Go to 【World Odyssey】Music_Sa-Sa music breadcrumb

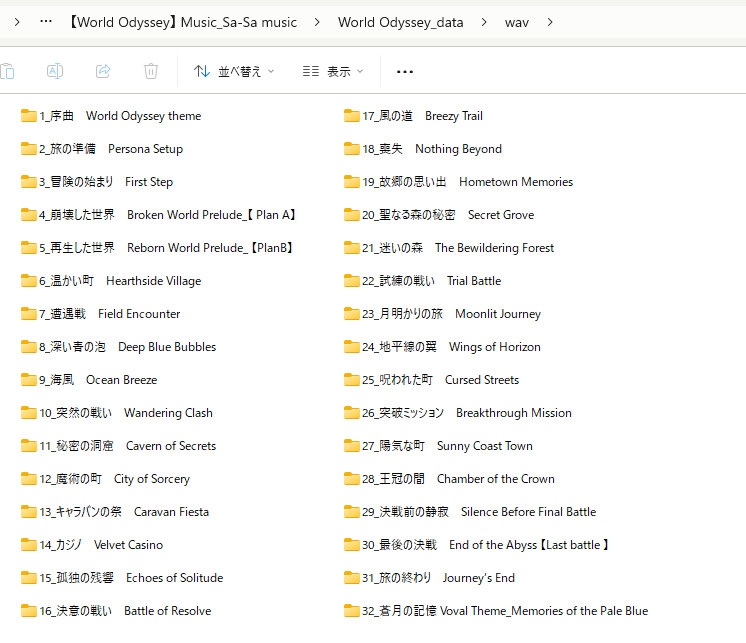[182, 22]
